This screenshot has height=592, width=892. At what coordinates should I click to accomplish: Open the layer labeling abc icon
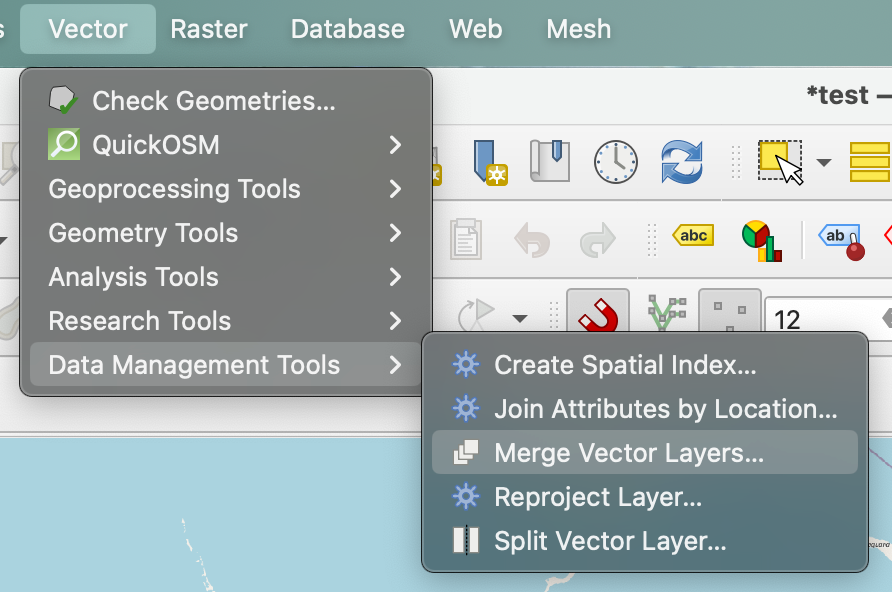click(x=693, y=235)
